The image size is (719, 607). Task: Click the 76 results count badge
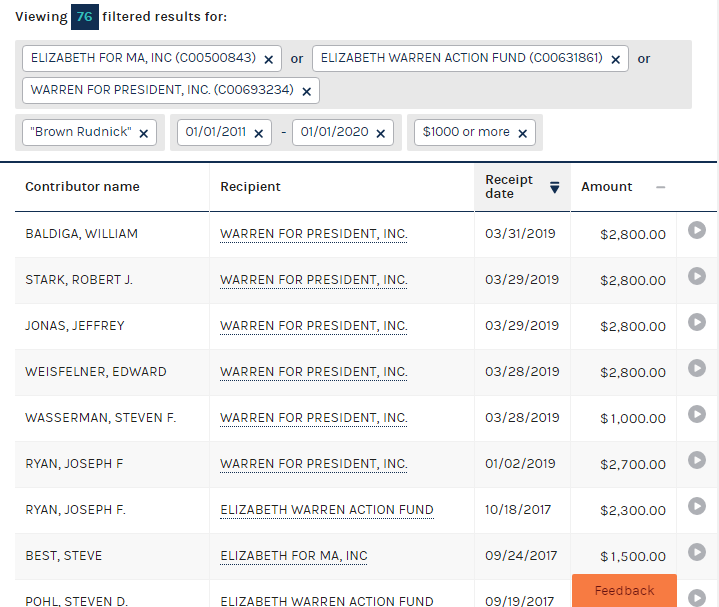85,17
